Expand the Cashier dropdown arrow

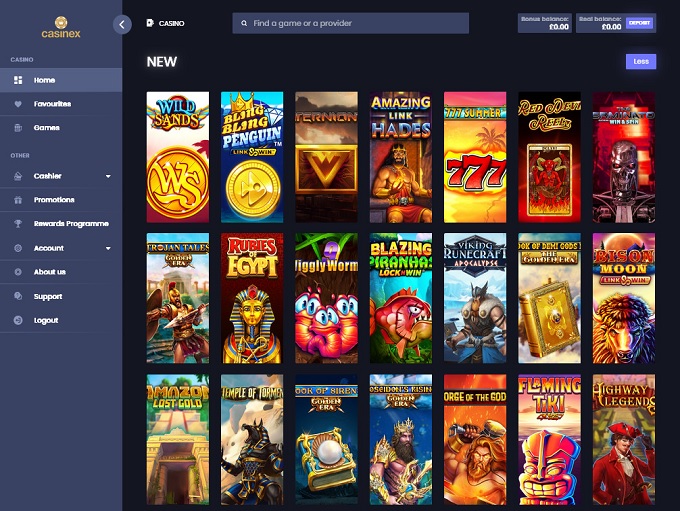point(108,176)
